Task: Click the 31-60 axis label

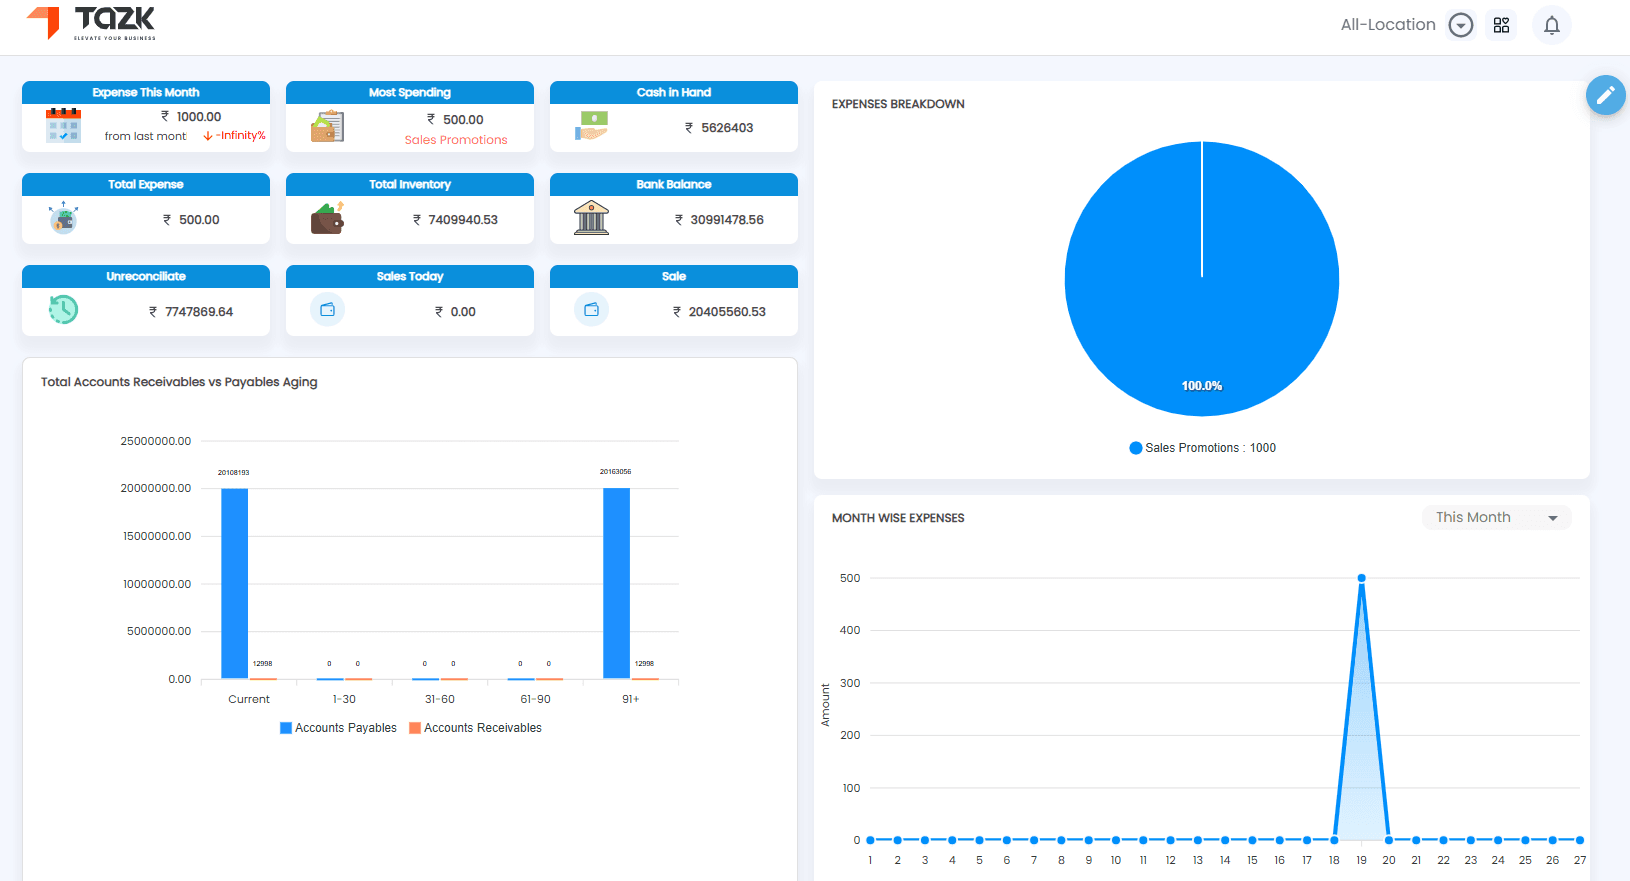Action: (440, 699)
